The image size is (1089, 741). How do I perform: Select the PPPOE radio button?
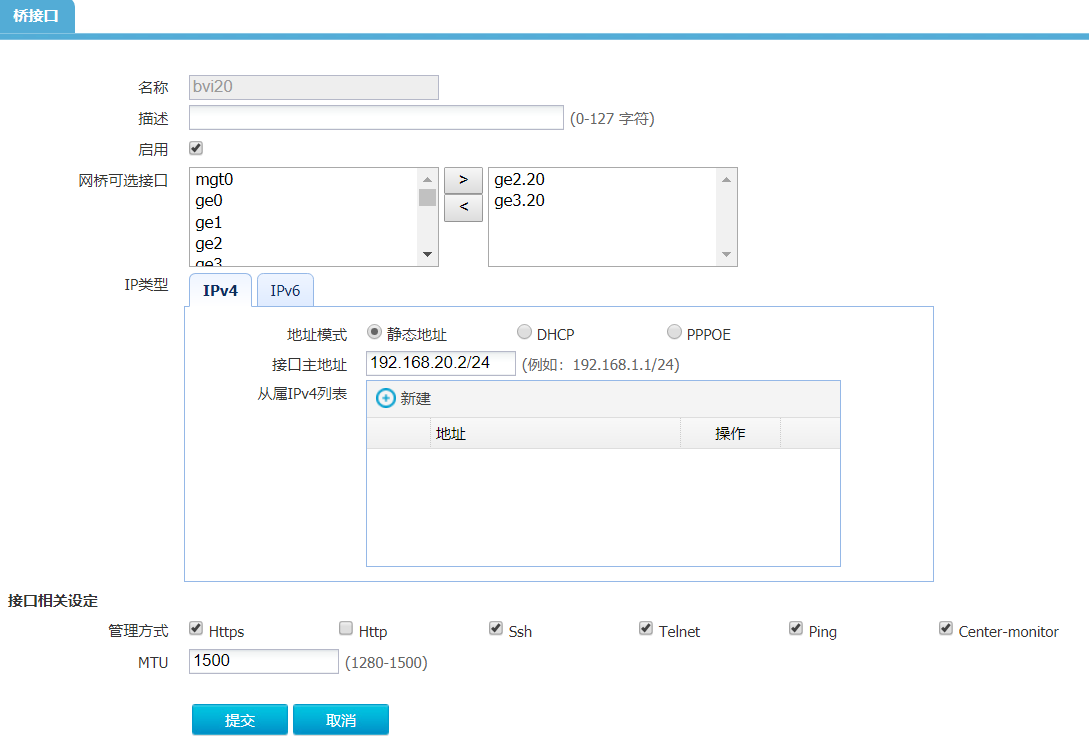tap(674, 332)
